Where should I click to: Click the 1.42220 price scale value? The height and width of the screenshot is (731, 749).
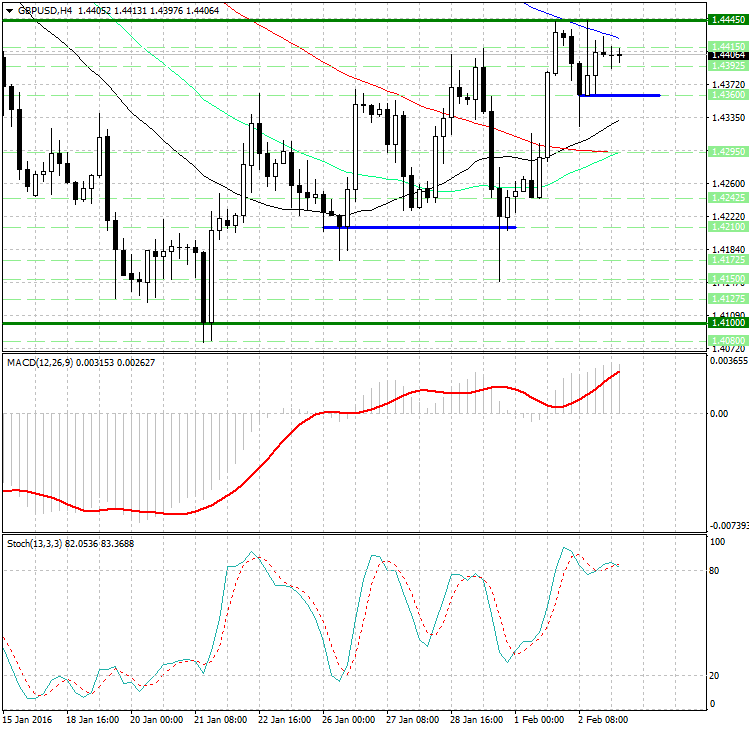coord(728,217)
